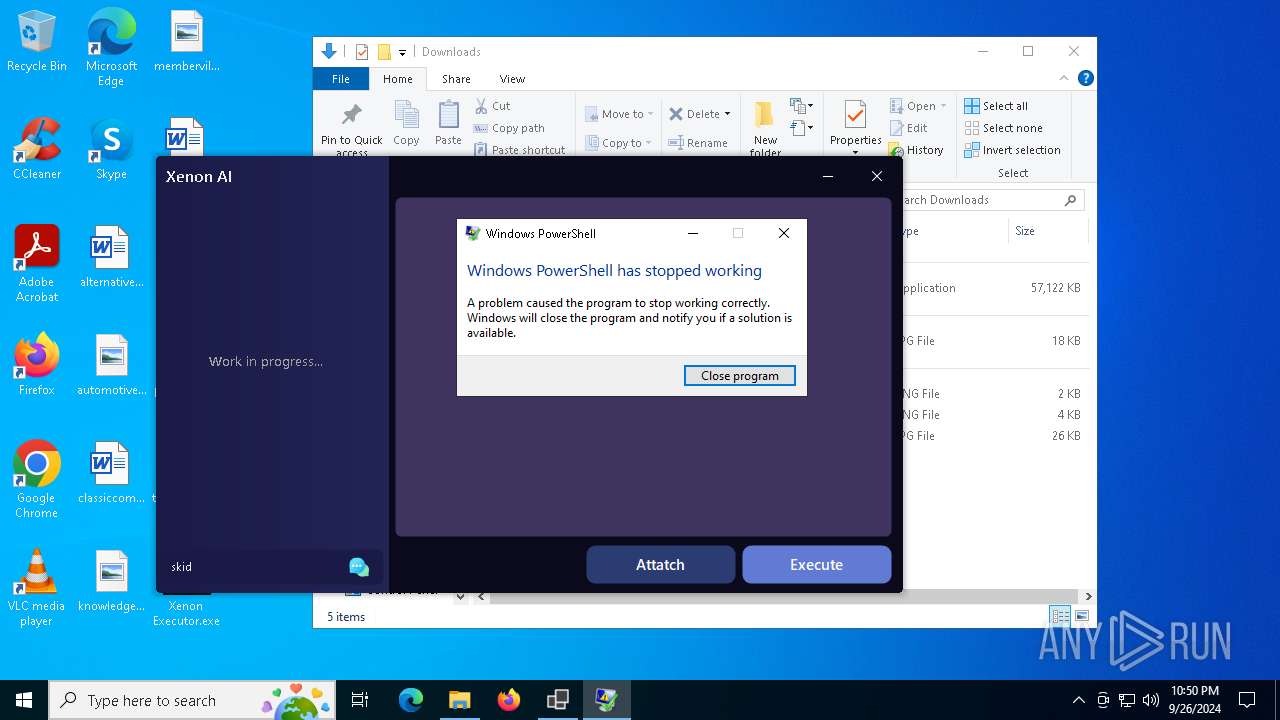Open Windows Start menu
The height and width of the screenshot is (720, 1280).
24,700
